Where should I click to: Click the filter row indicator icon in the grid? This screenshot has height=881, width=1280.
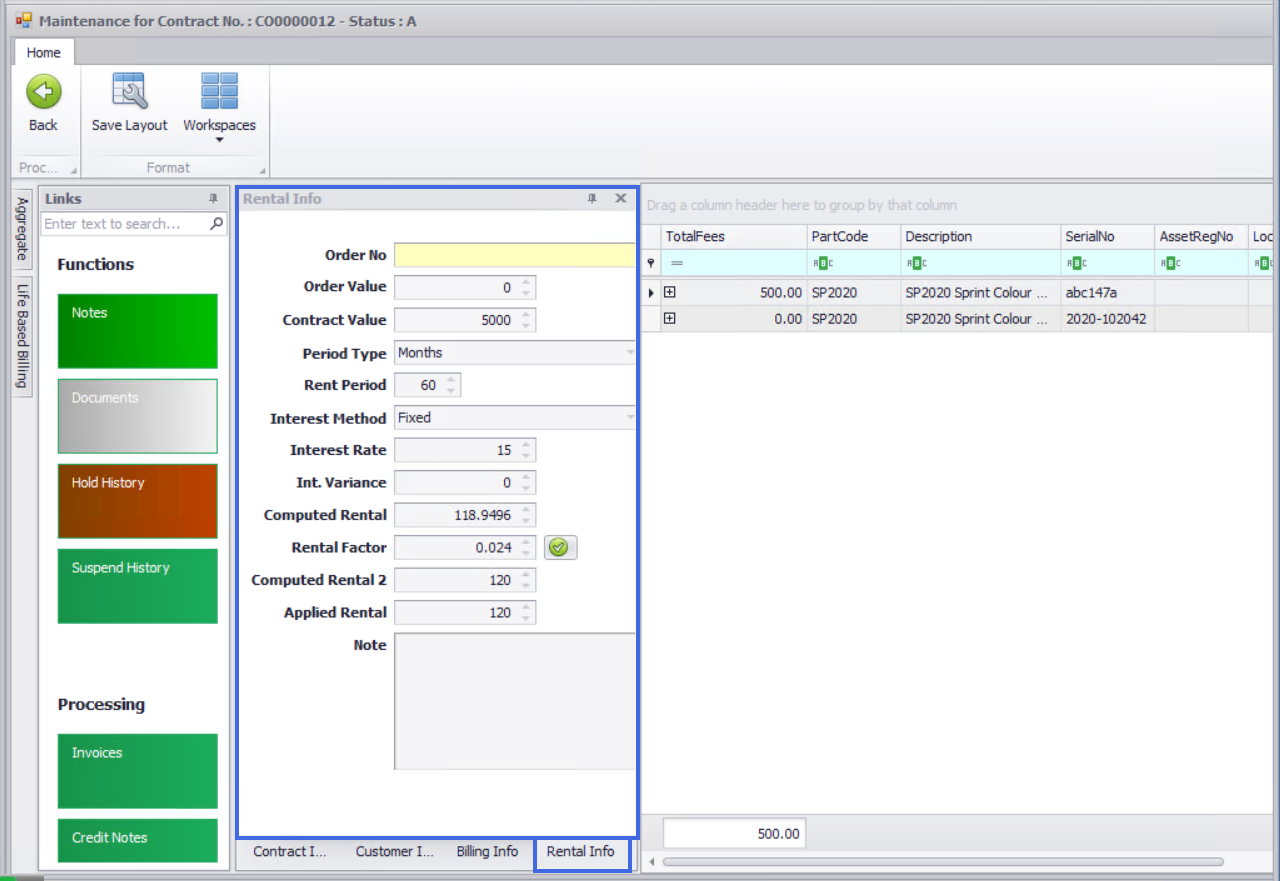click(x=651, y=264)
